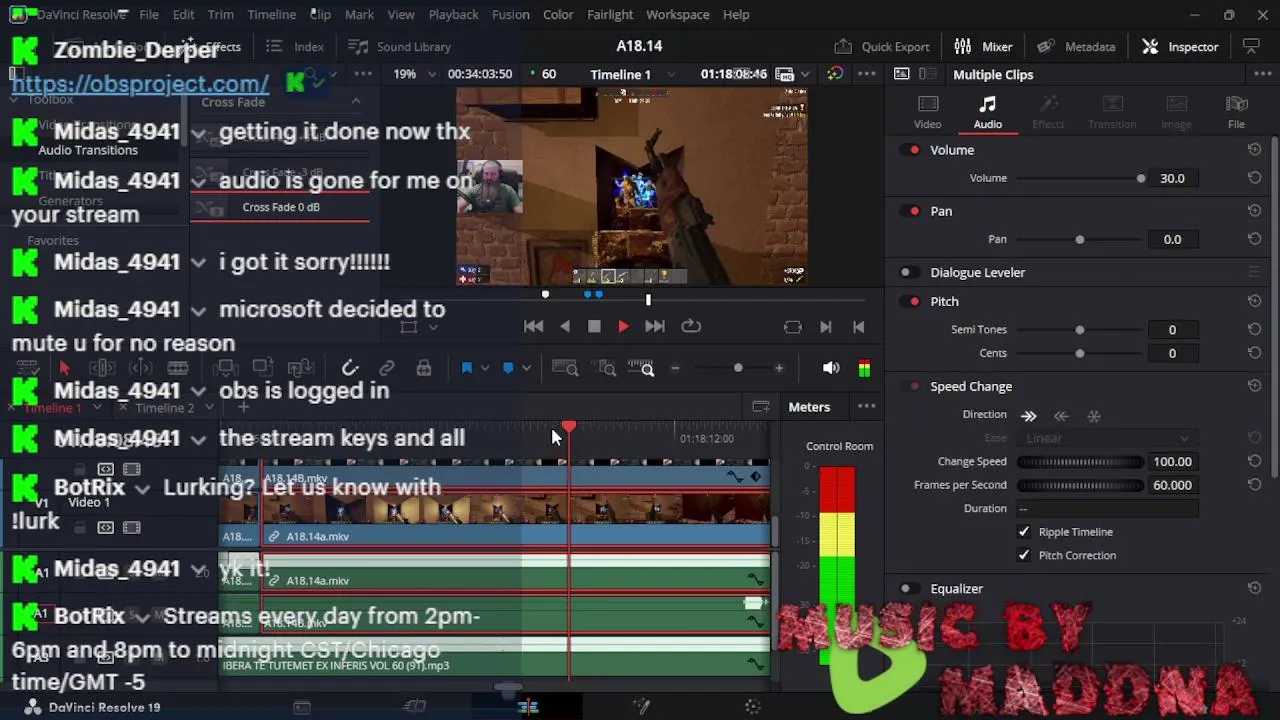Open the Playback menu
Image resolution: width=1280 pixels, height=720 pixels.
coord(453,14)
